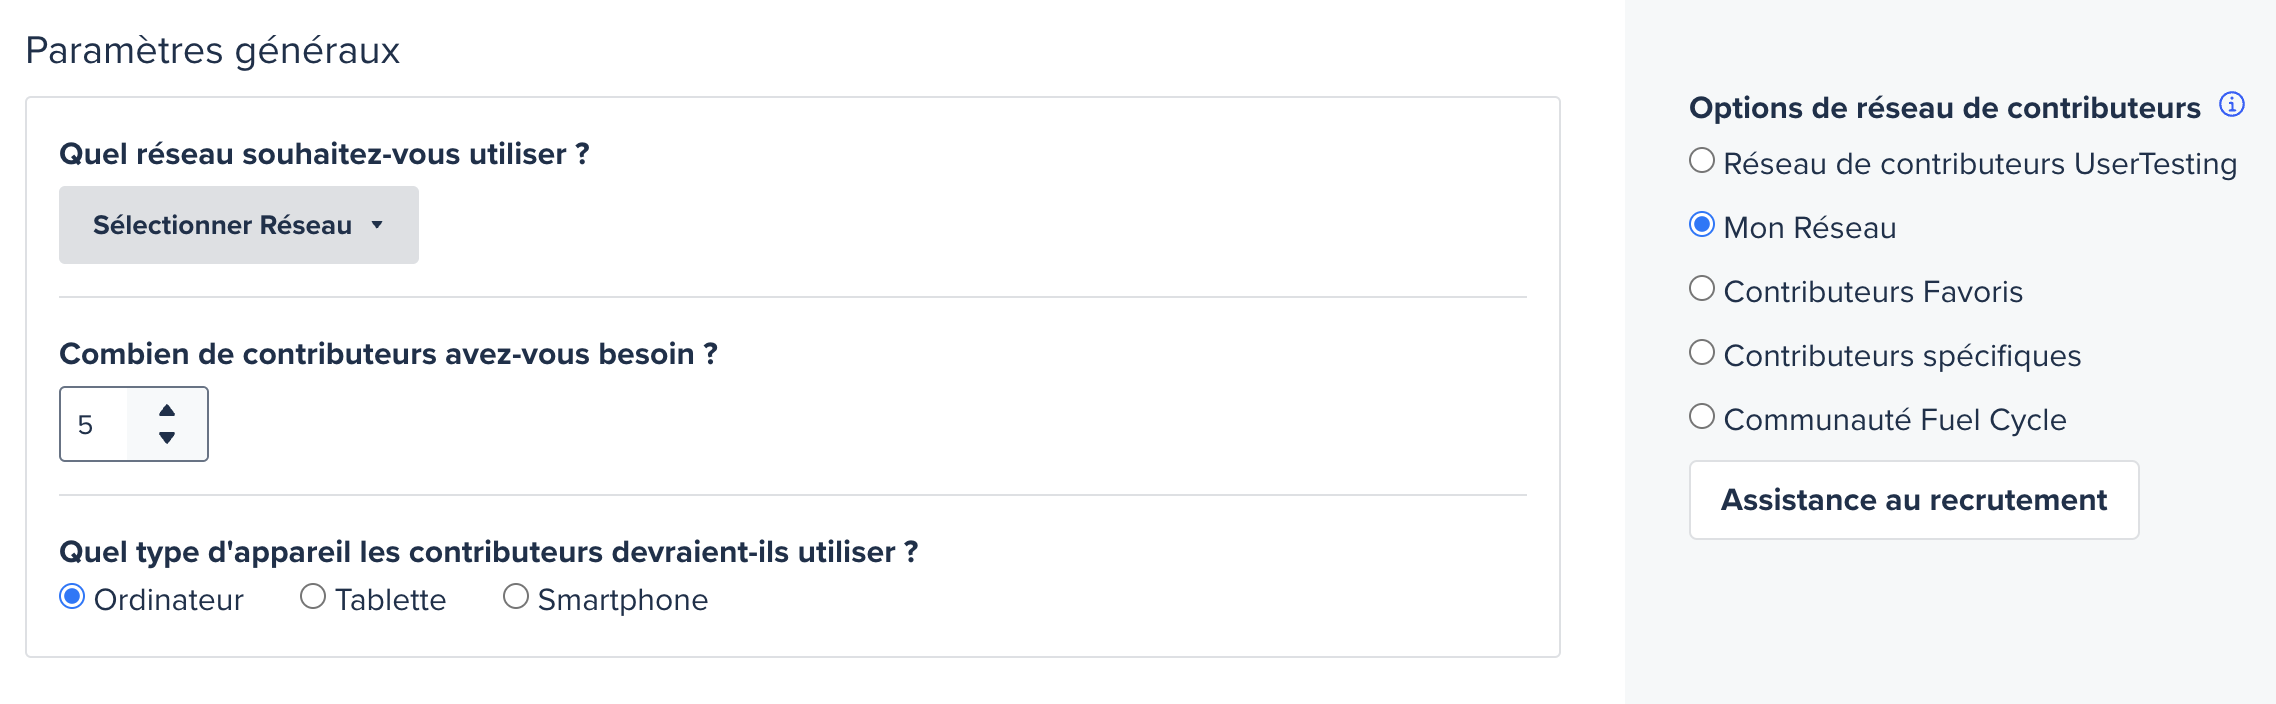Image resolution: width=2276 pixels, height=704 pixels.
Task: Click the info icon beside contributor network options
Action: [x=2232, y=104]
